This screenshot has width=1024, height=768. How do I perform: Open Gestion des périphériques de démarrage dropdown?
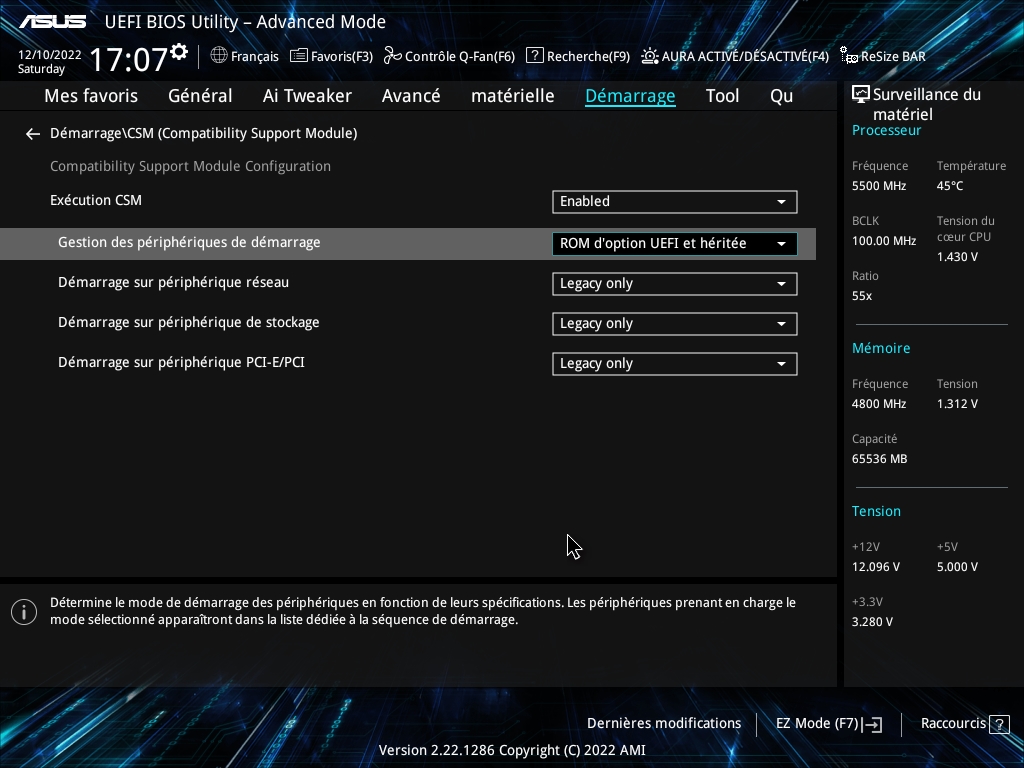tap(675, 244)
